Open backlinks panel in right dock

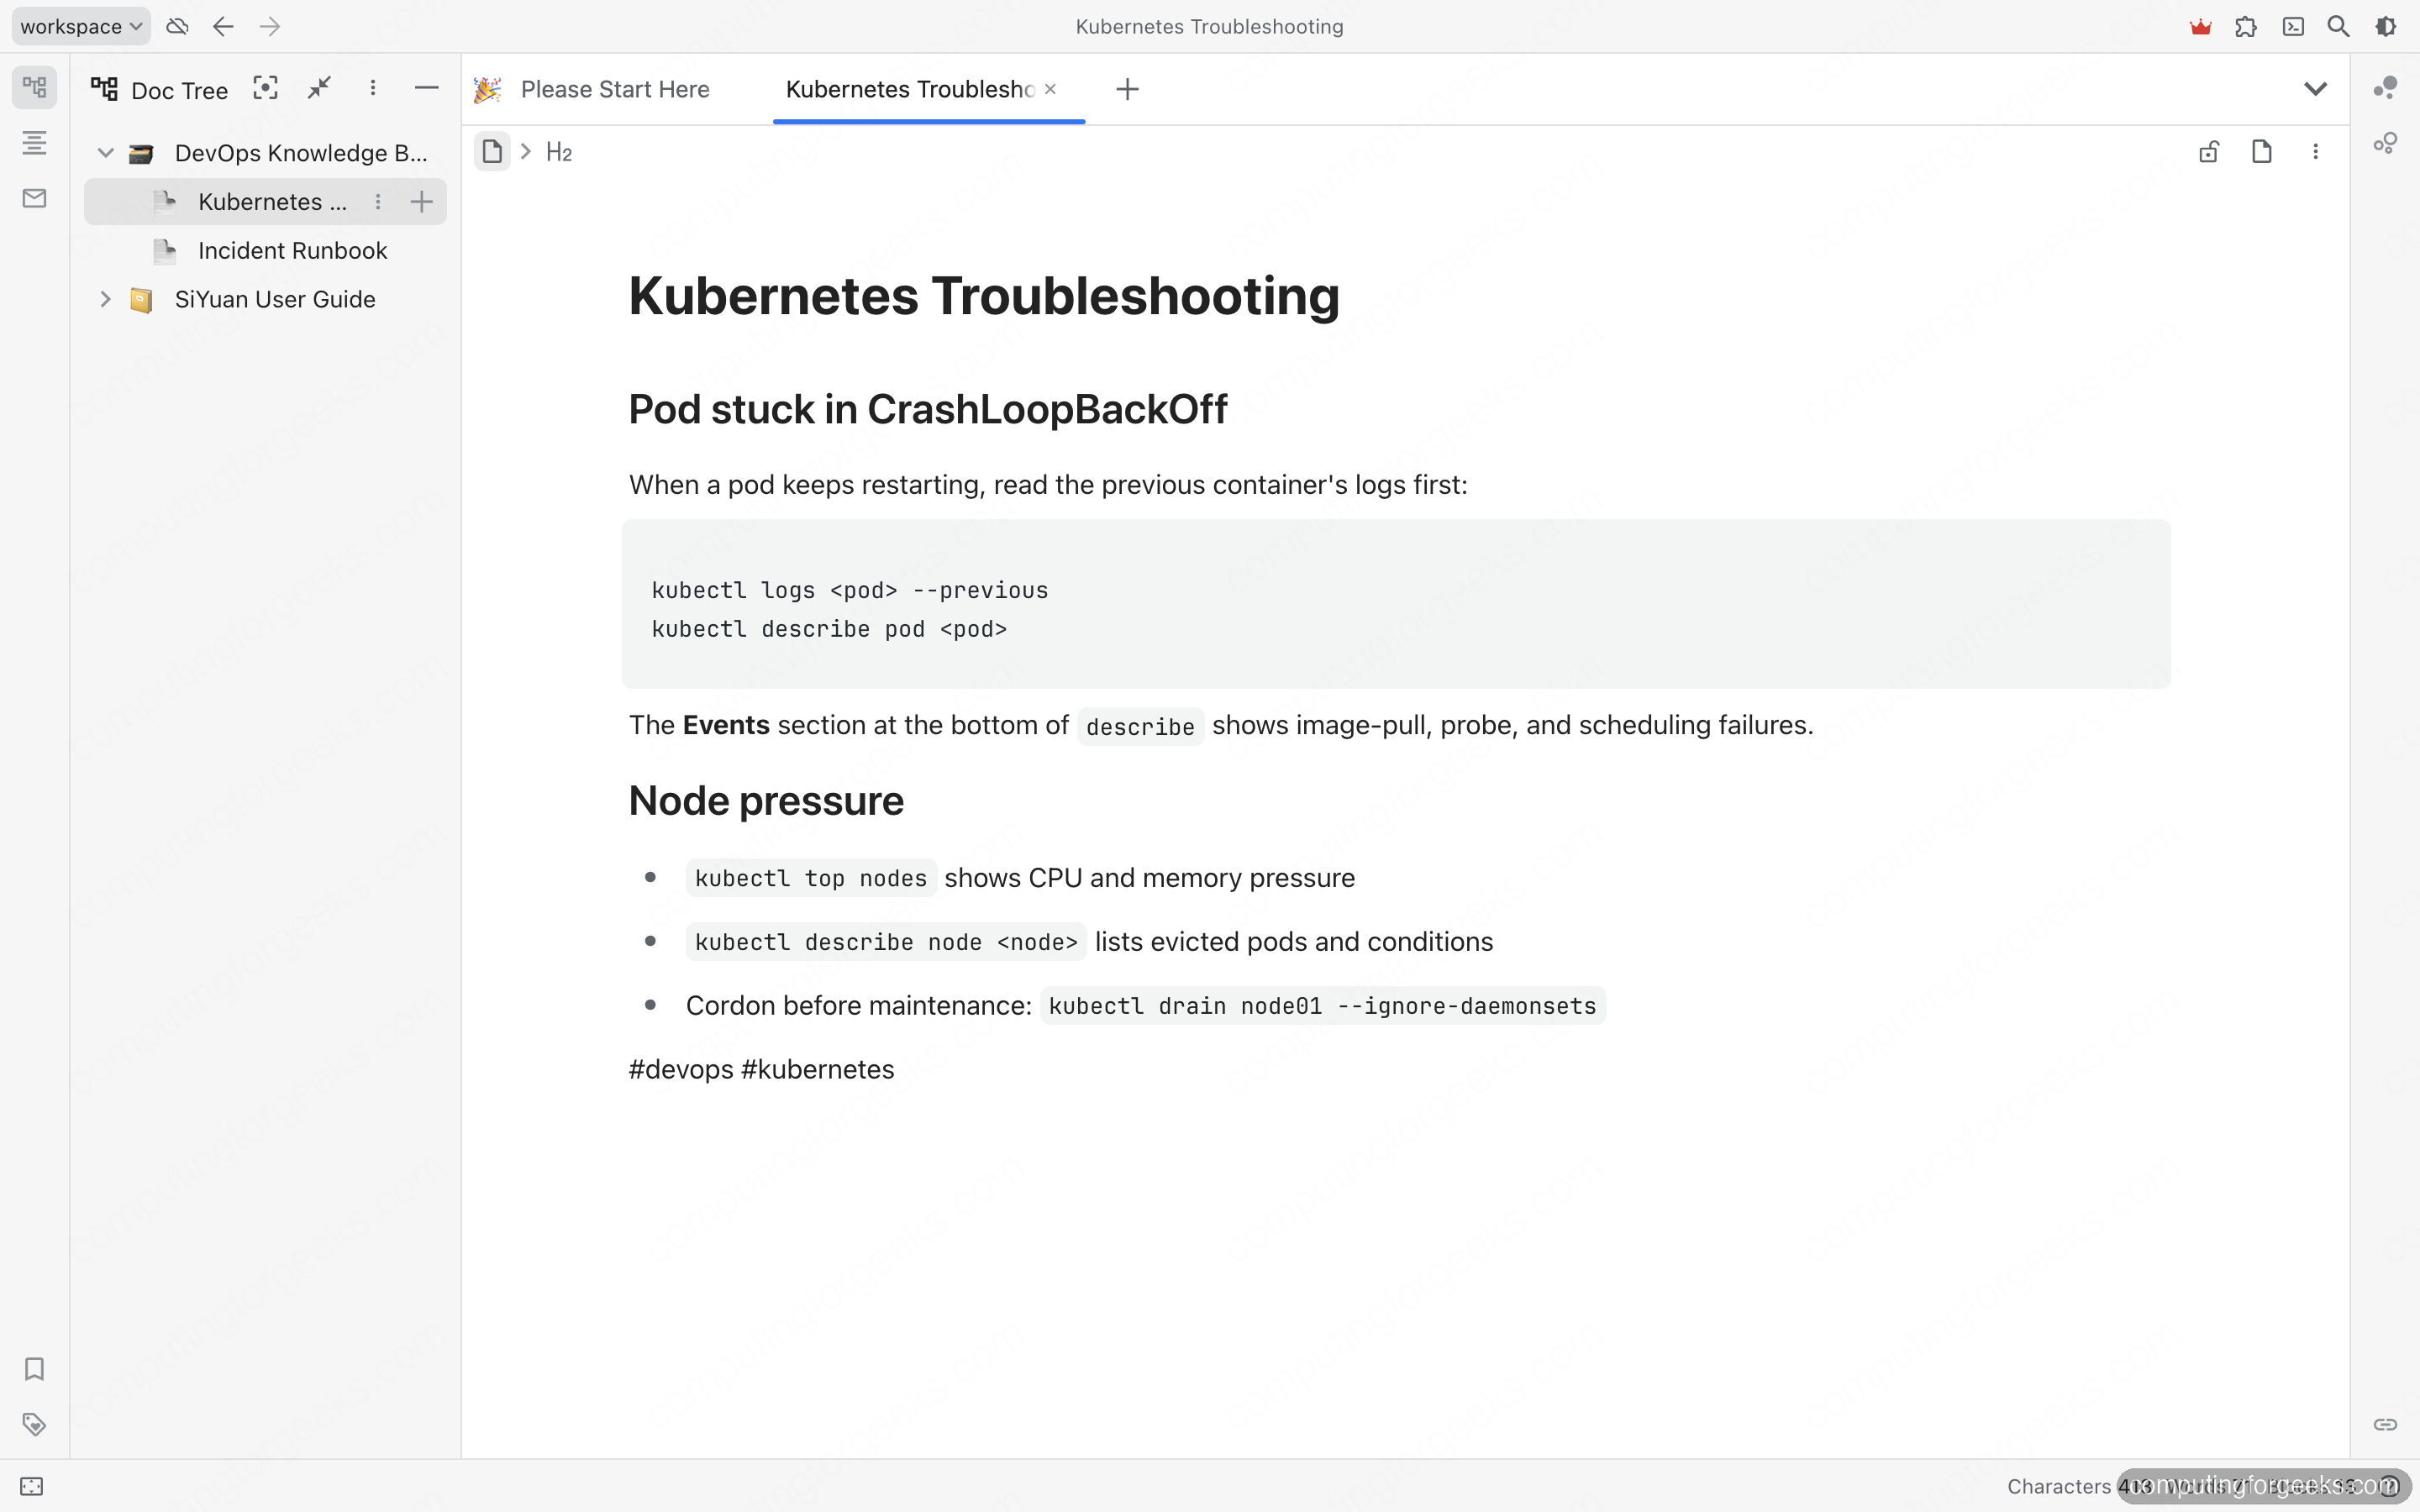(x=2385, y=1424)
